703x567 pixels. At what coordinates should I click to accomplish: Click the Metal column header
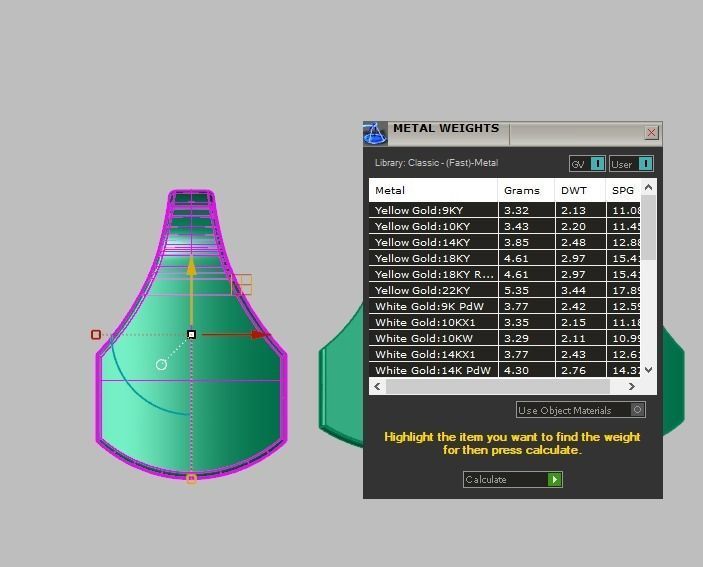432,190
